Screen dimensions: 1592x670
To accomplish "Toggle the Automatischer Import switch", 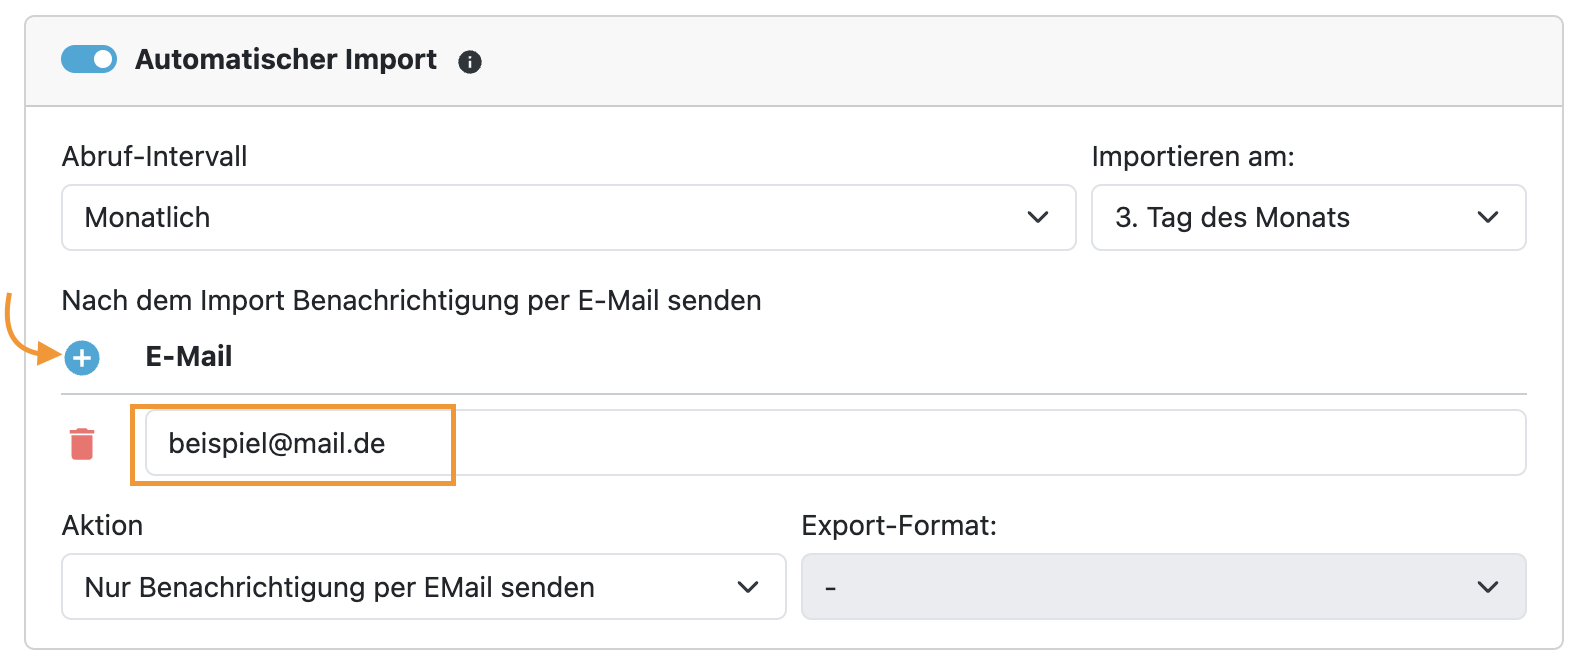I will [x=89, y=60].
